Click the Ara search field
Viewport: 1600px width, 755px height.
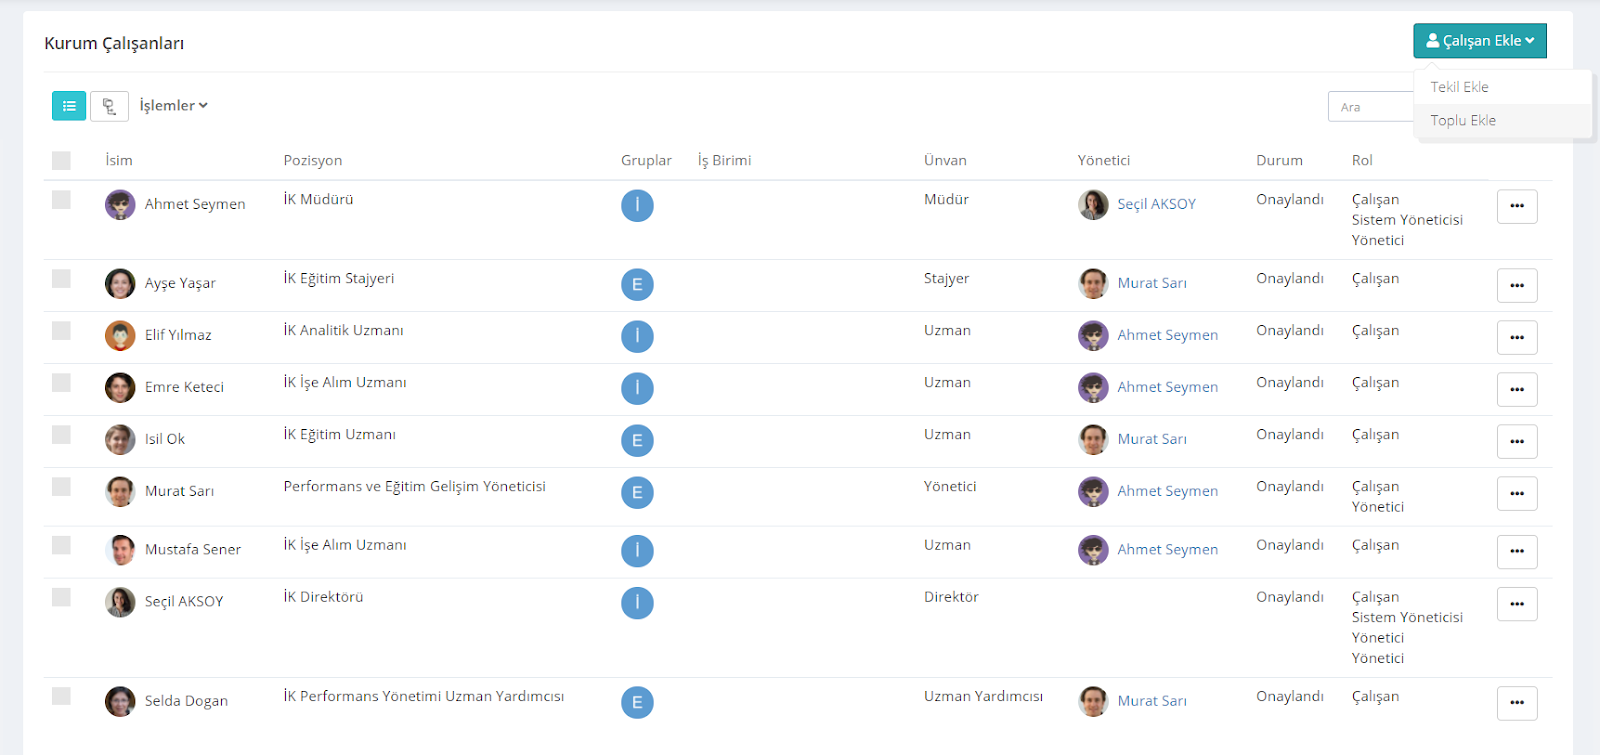(x=1371, y=107)
